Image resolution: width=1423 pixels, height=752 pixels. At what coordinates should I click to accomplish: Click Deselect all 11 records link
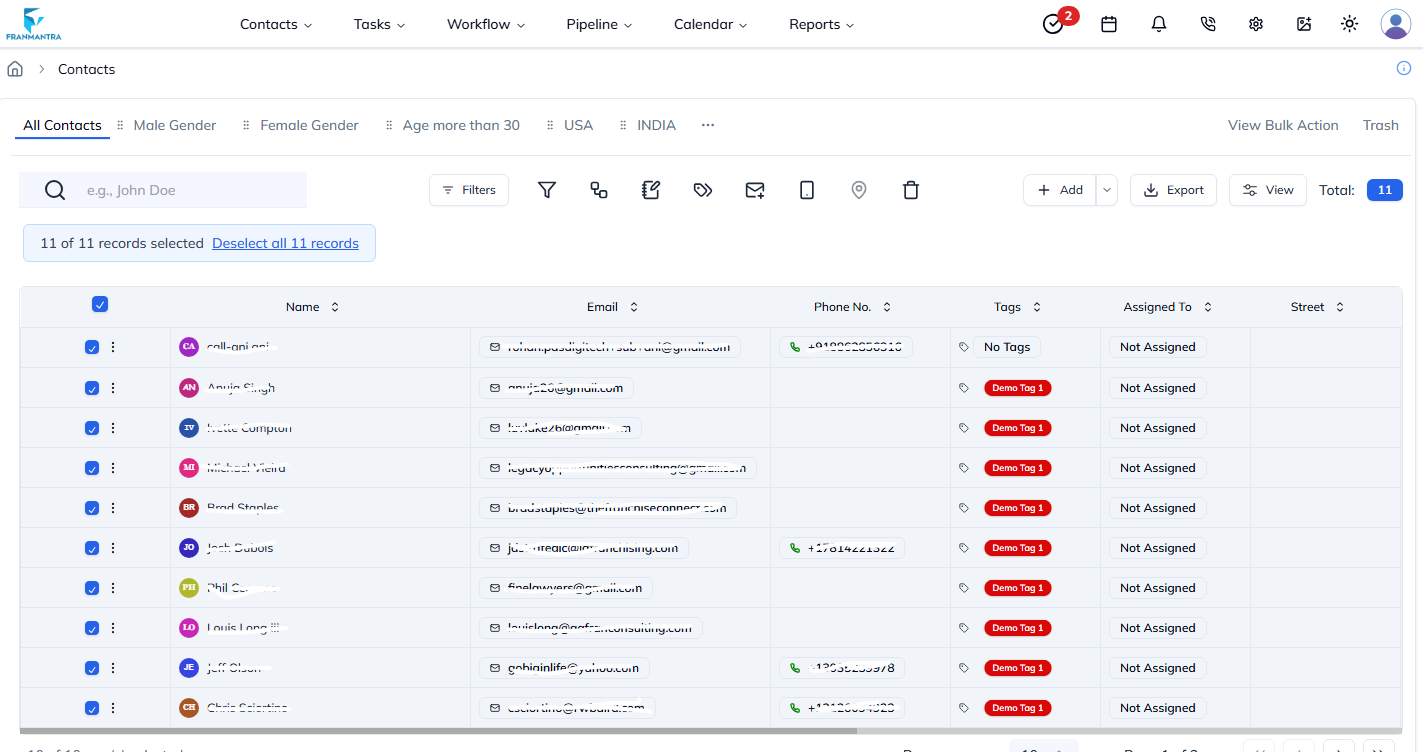pos(285,243)
